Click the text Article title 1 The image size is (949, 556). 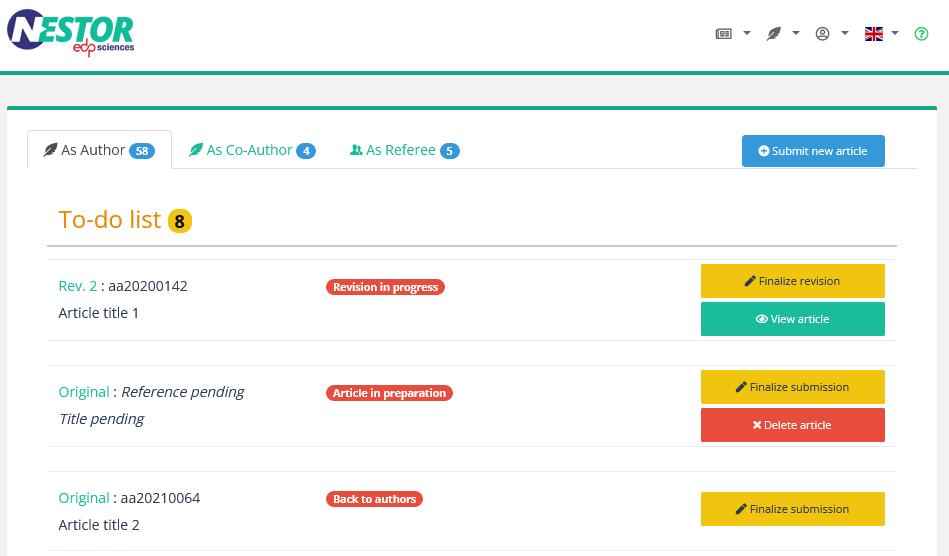point(99,313)
